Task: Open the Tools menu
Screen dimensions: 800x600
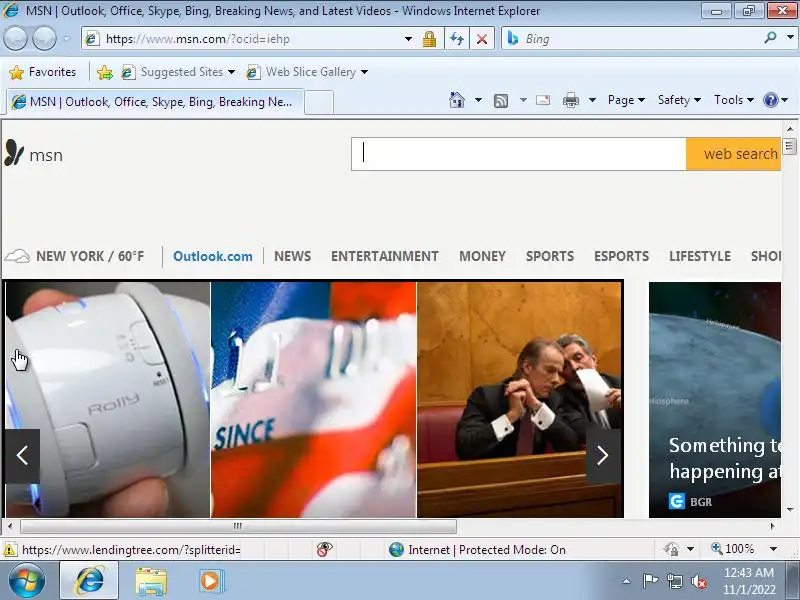Action: 734,100
